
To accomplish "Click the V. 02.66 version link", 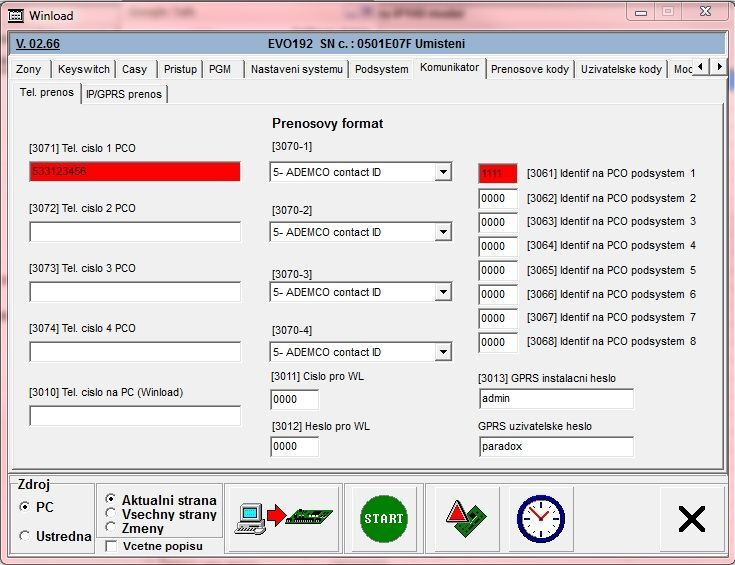I will 38,44.
